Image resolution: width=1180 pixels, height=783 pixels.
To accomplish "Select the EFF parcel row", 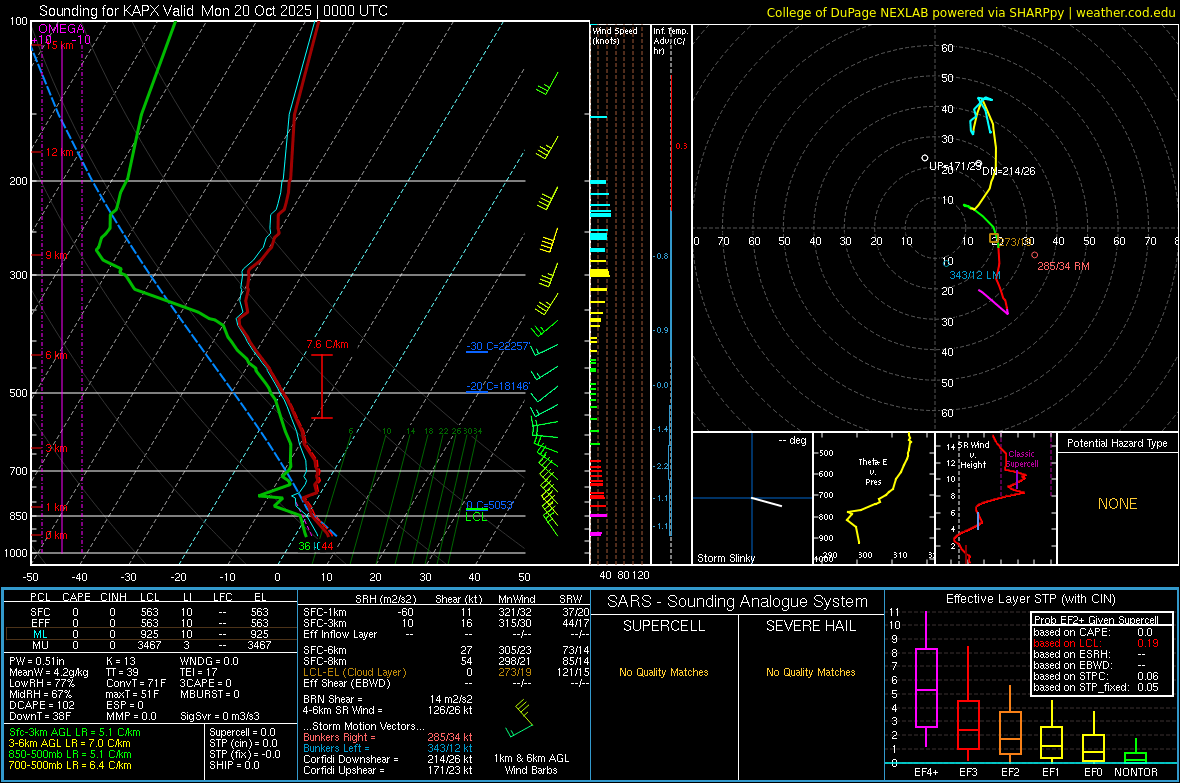I will point(149,623).
